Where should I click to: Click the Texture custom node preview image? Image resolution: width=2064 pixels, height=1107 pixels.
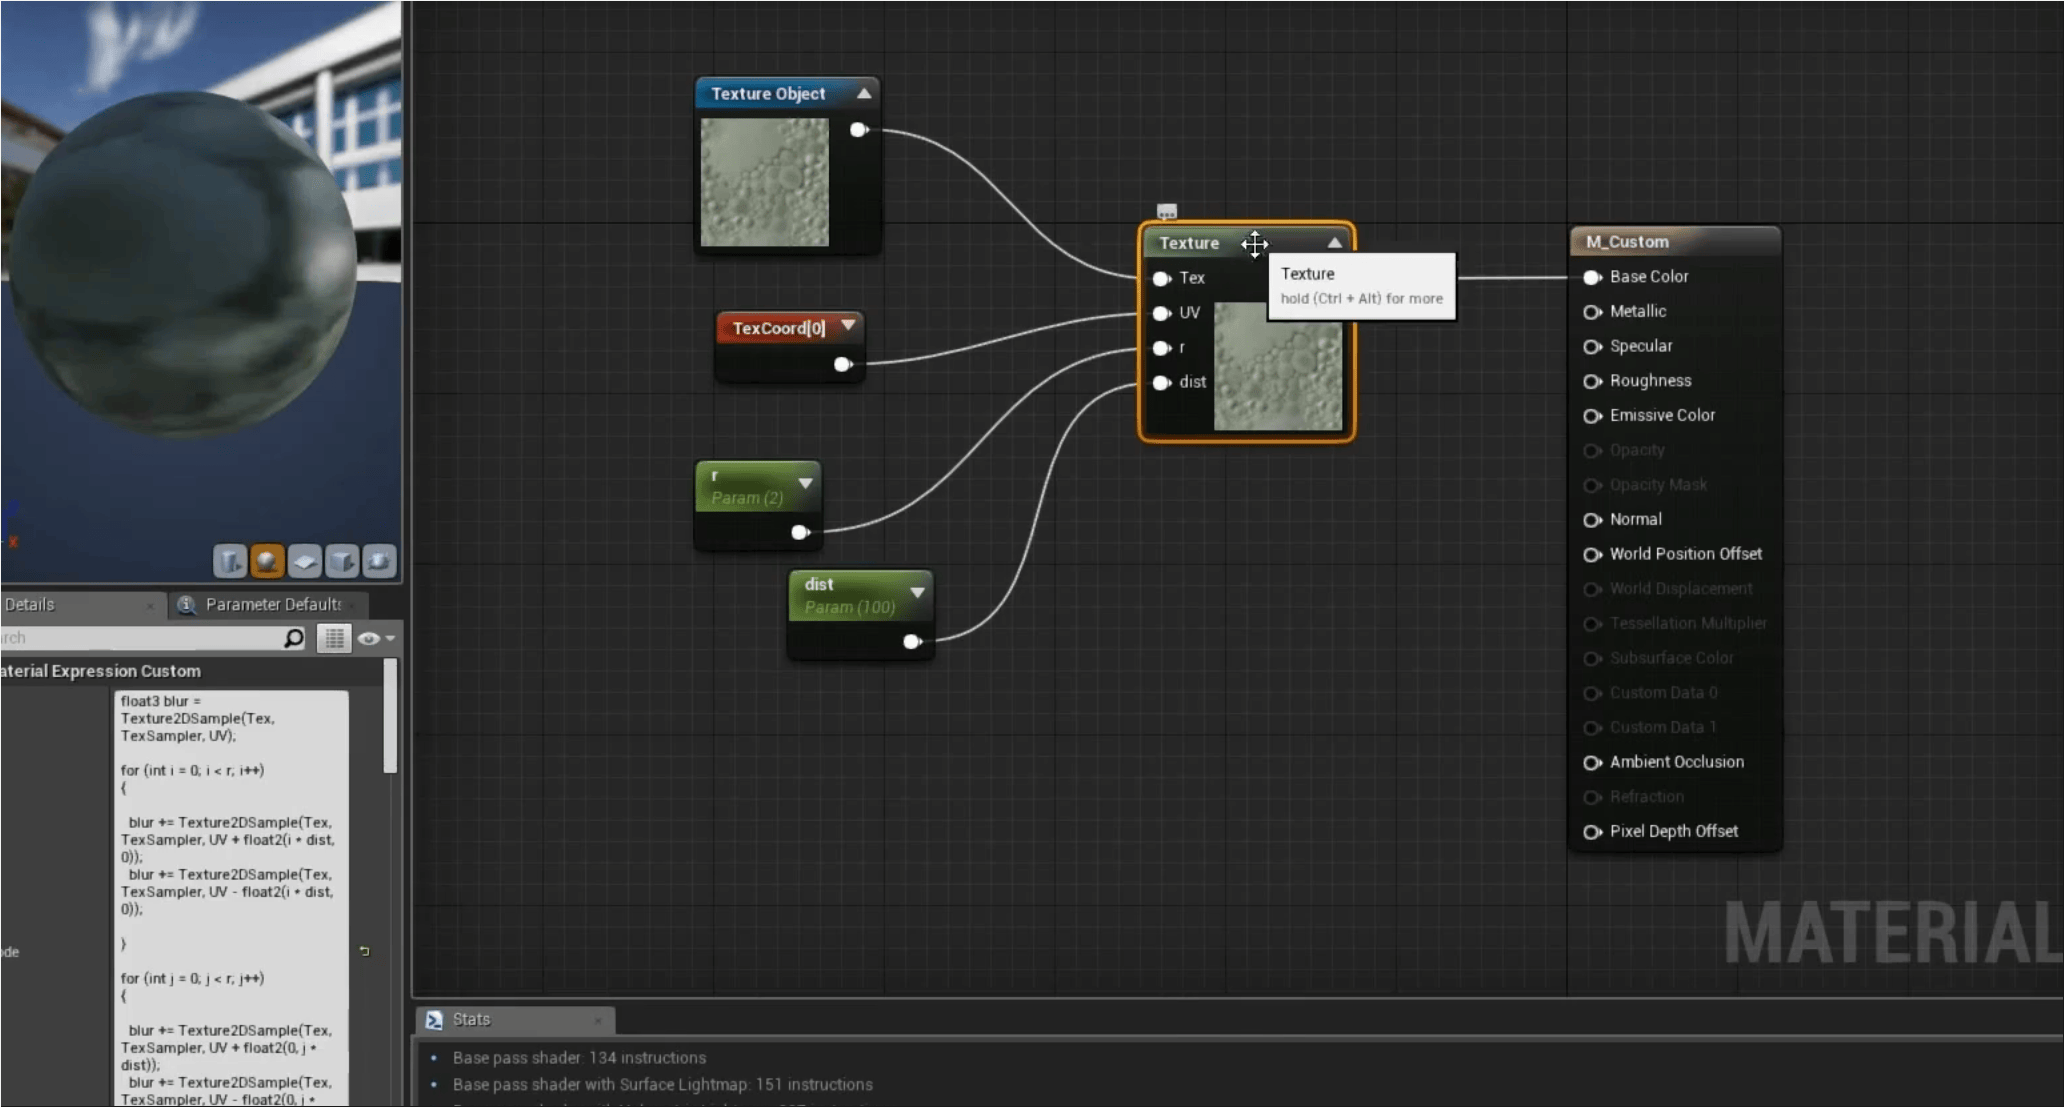(x=1278, y=366)
